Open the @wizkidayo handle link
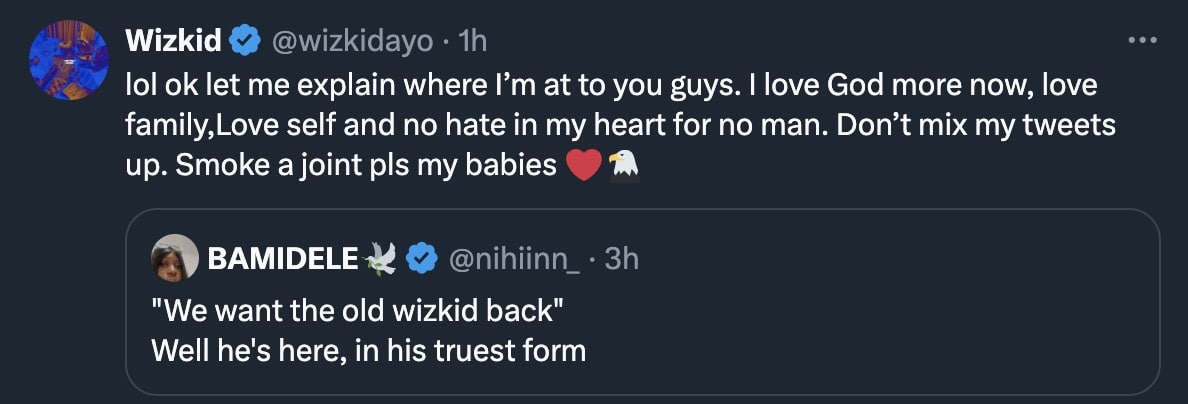This screenshot has height=404, width=1188. [x=349, y=41]
